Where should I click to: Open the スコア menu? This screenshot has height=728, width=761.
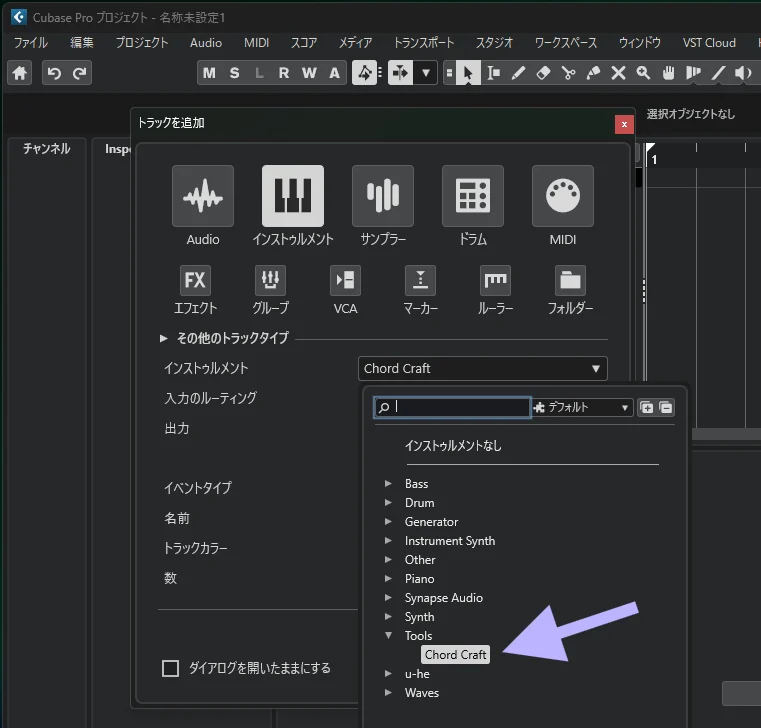tap(304, 43)
